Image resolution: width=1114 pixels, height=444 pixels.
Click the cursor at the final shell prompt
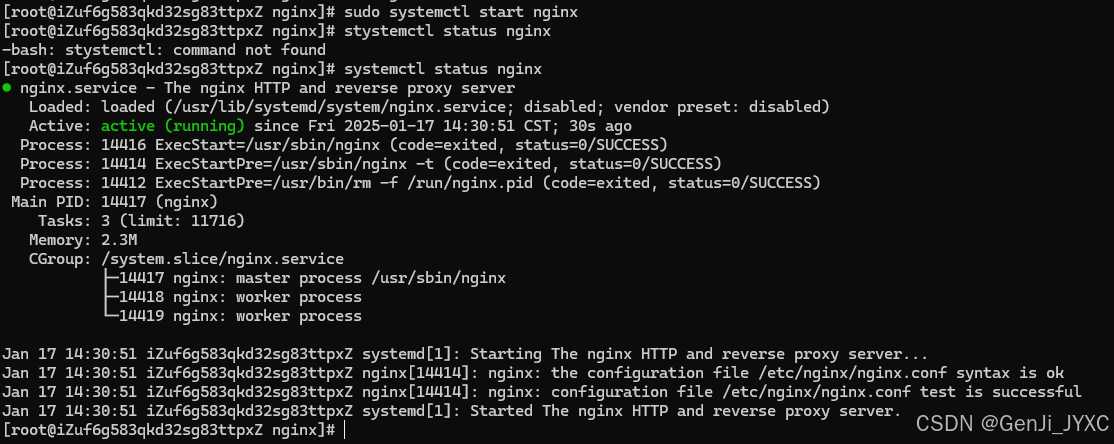[344, 429]
